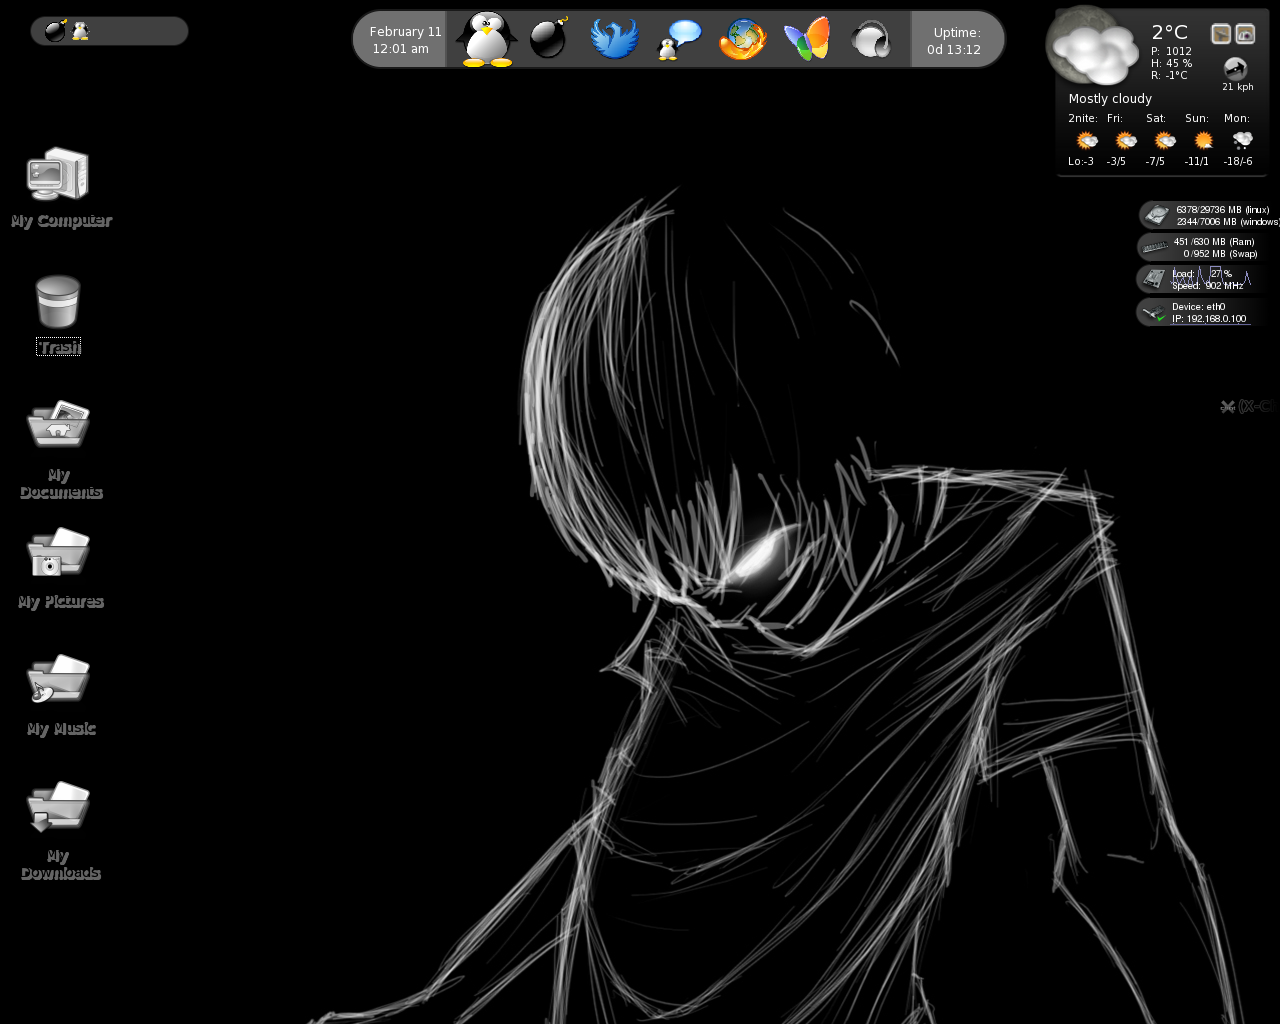Click the H: 45 % humidity reading
Image resolution: width=1280 pixels, height=1024 pixels.
tap(1171, 63)
